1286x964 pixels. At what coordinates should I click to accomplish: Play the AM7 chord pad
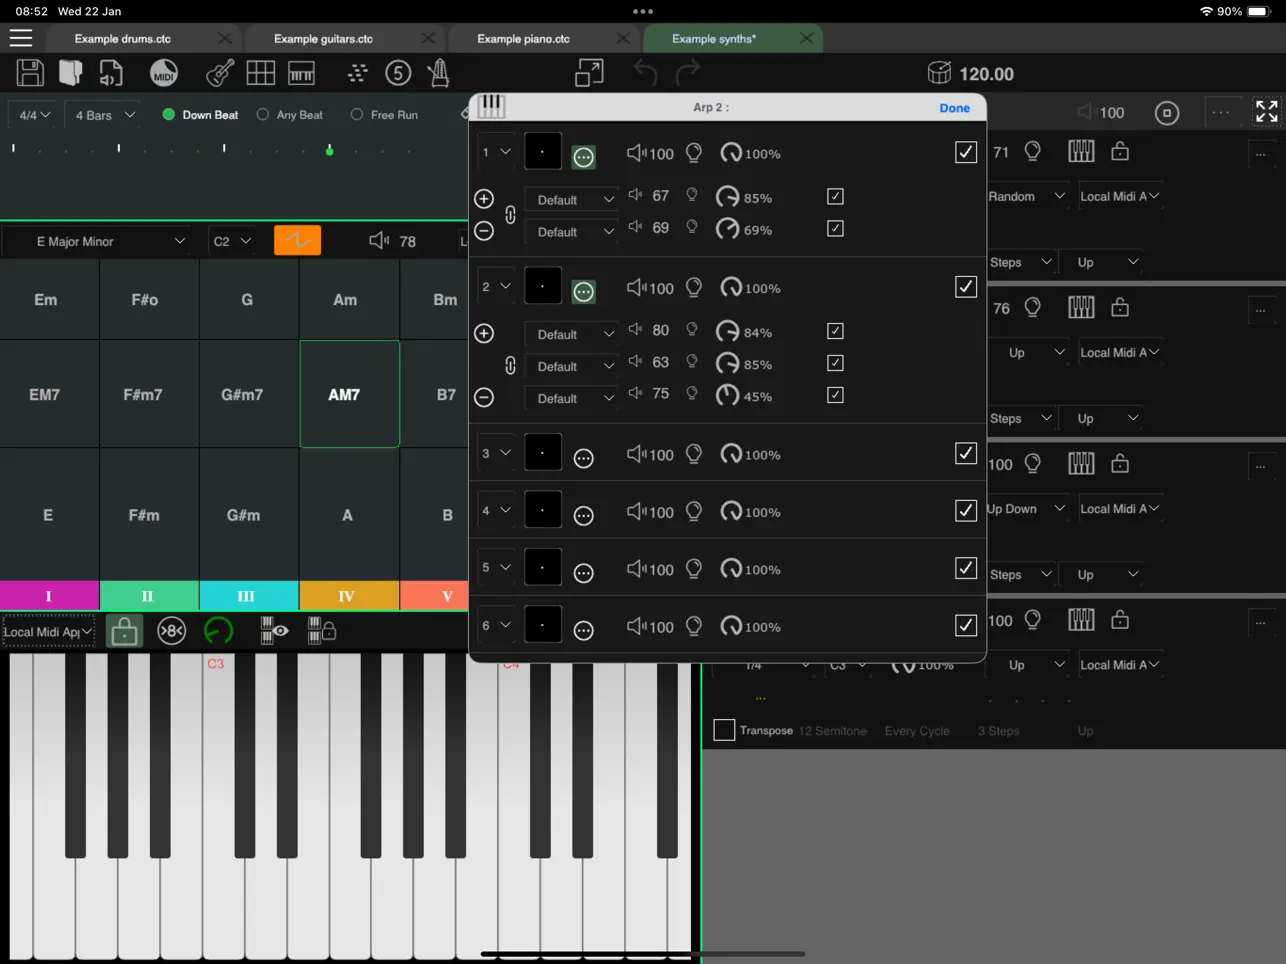click(349, 394)
